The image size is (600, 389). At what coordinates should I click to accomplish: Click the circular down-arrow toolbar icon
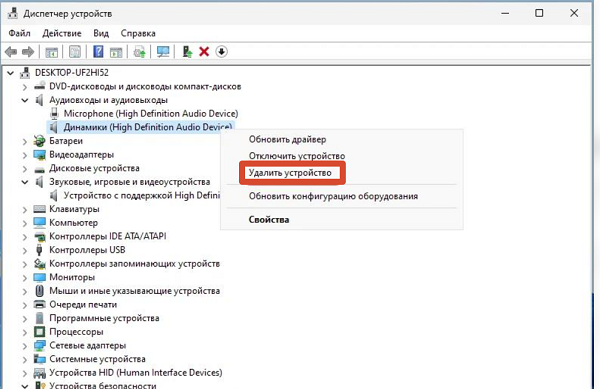[222, 52]
